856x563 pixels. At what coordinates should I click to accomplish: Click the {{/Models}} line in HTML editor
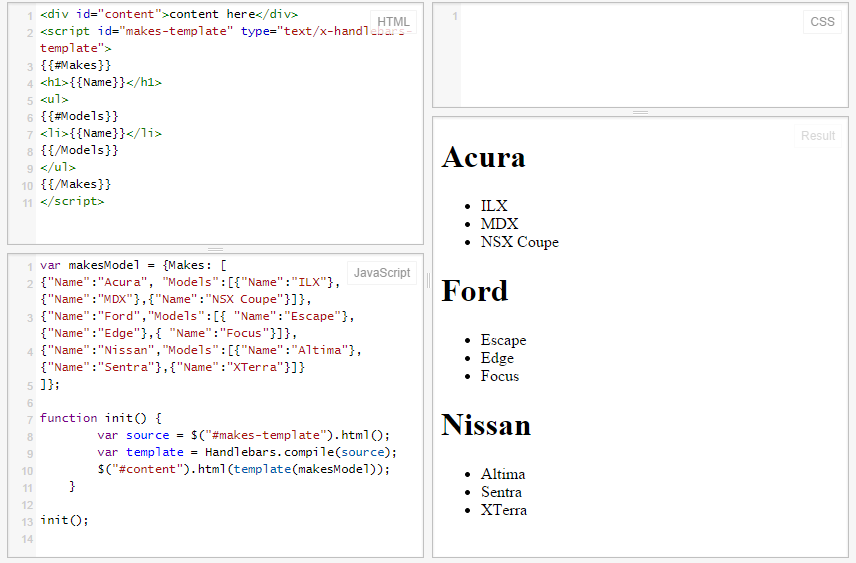[79, 150]
